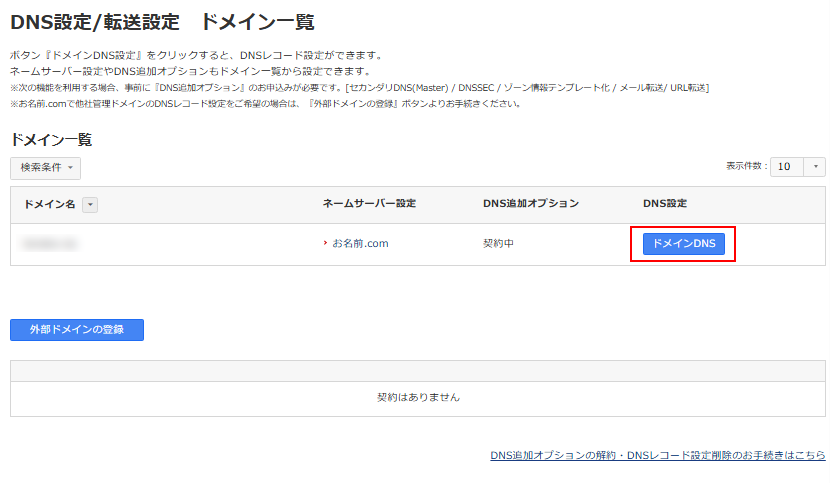830x483 pixels.
Task: Click the 表示件数 label text
Action: tap(746, 166)
